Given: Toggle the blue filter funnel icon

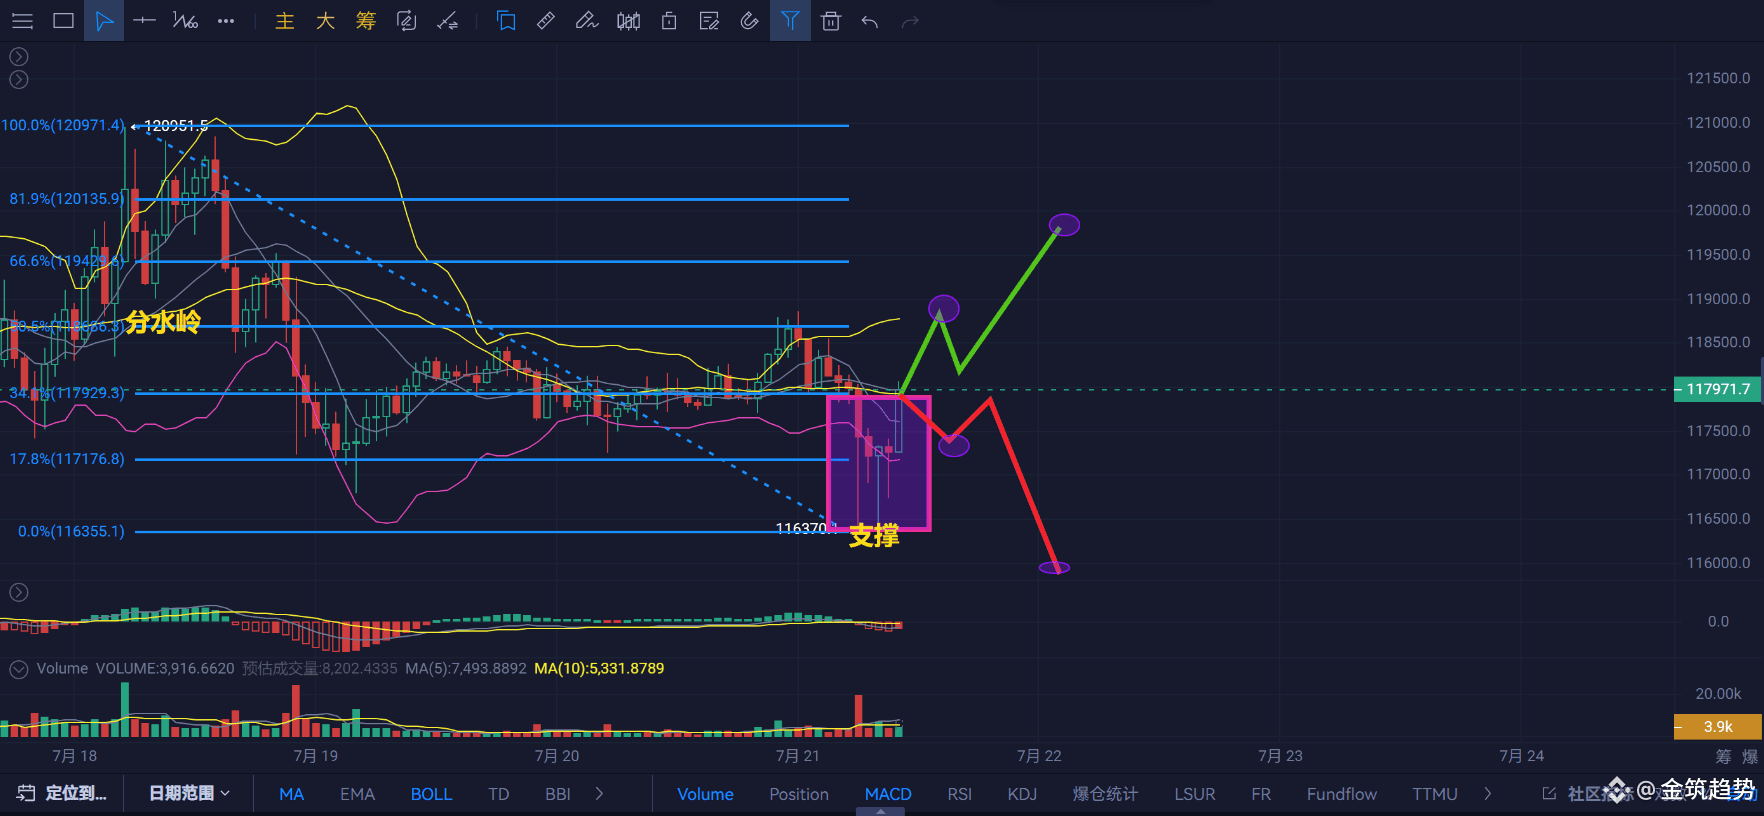Looking at the screenshot, I should tap(790, 21).
